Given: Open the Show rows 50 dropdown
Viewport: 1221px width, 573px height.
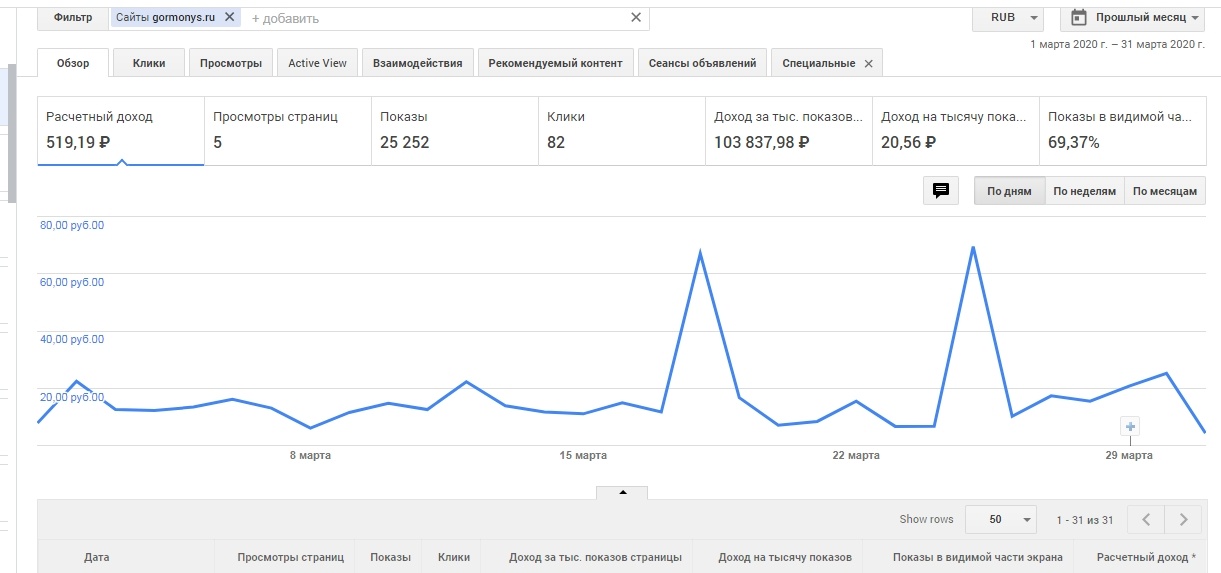Looking at the screenshot, I should 1001,520.
